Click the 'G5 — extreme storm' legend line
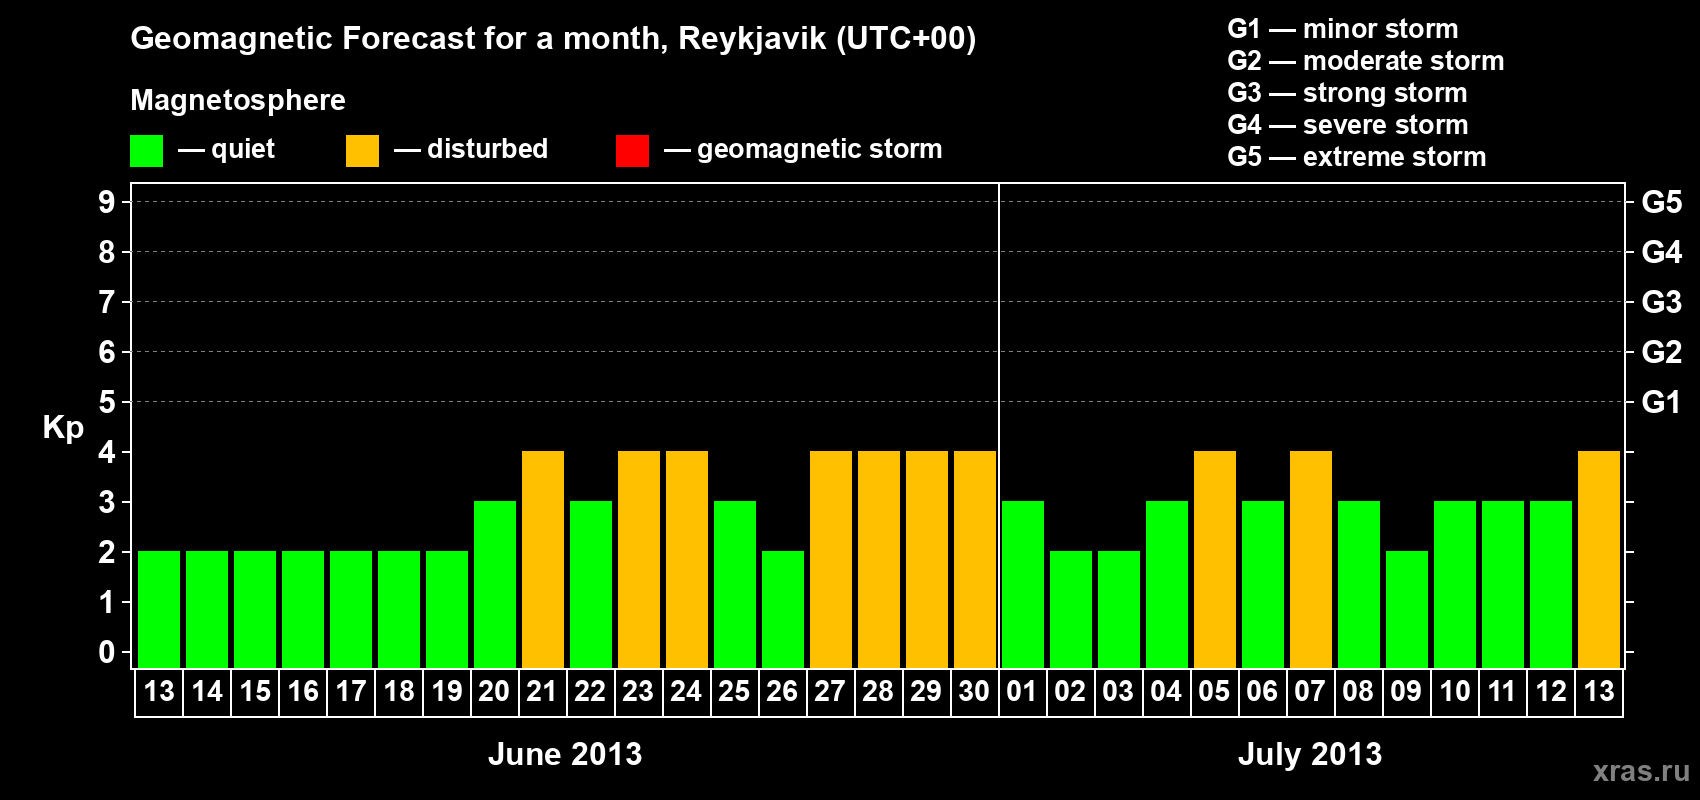1700x800 pixels. point(1357,157)
